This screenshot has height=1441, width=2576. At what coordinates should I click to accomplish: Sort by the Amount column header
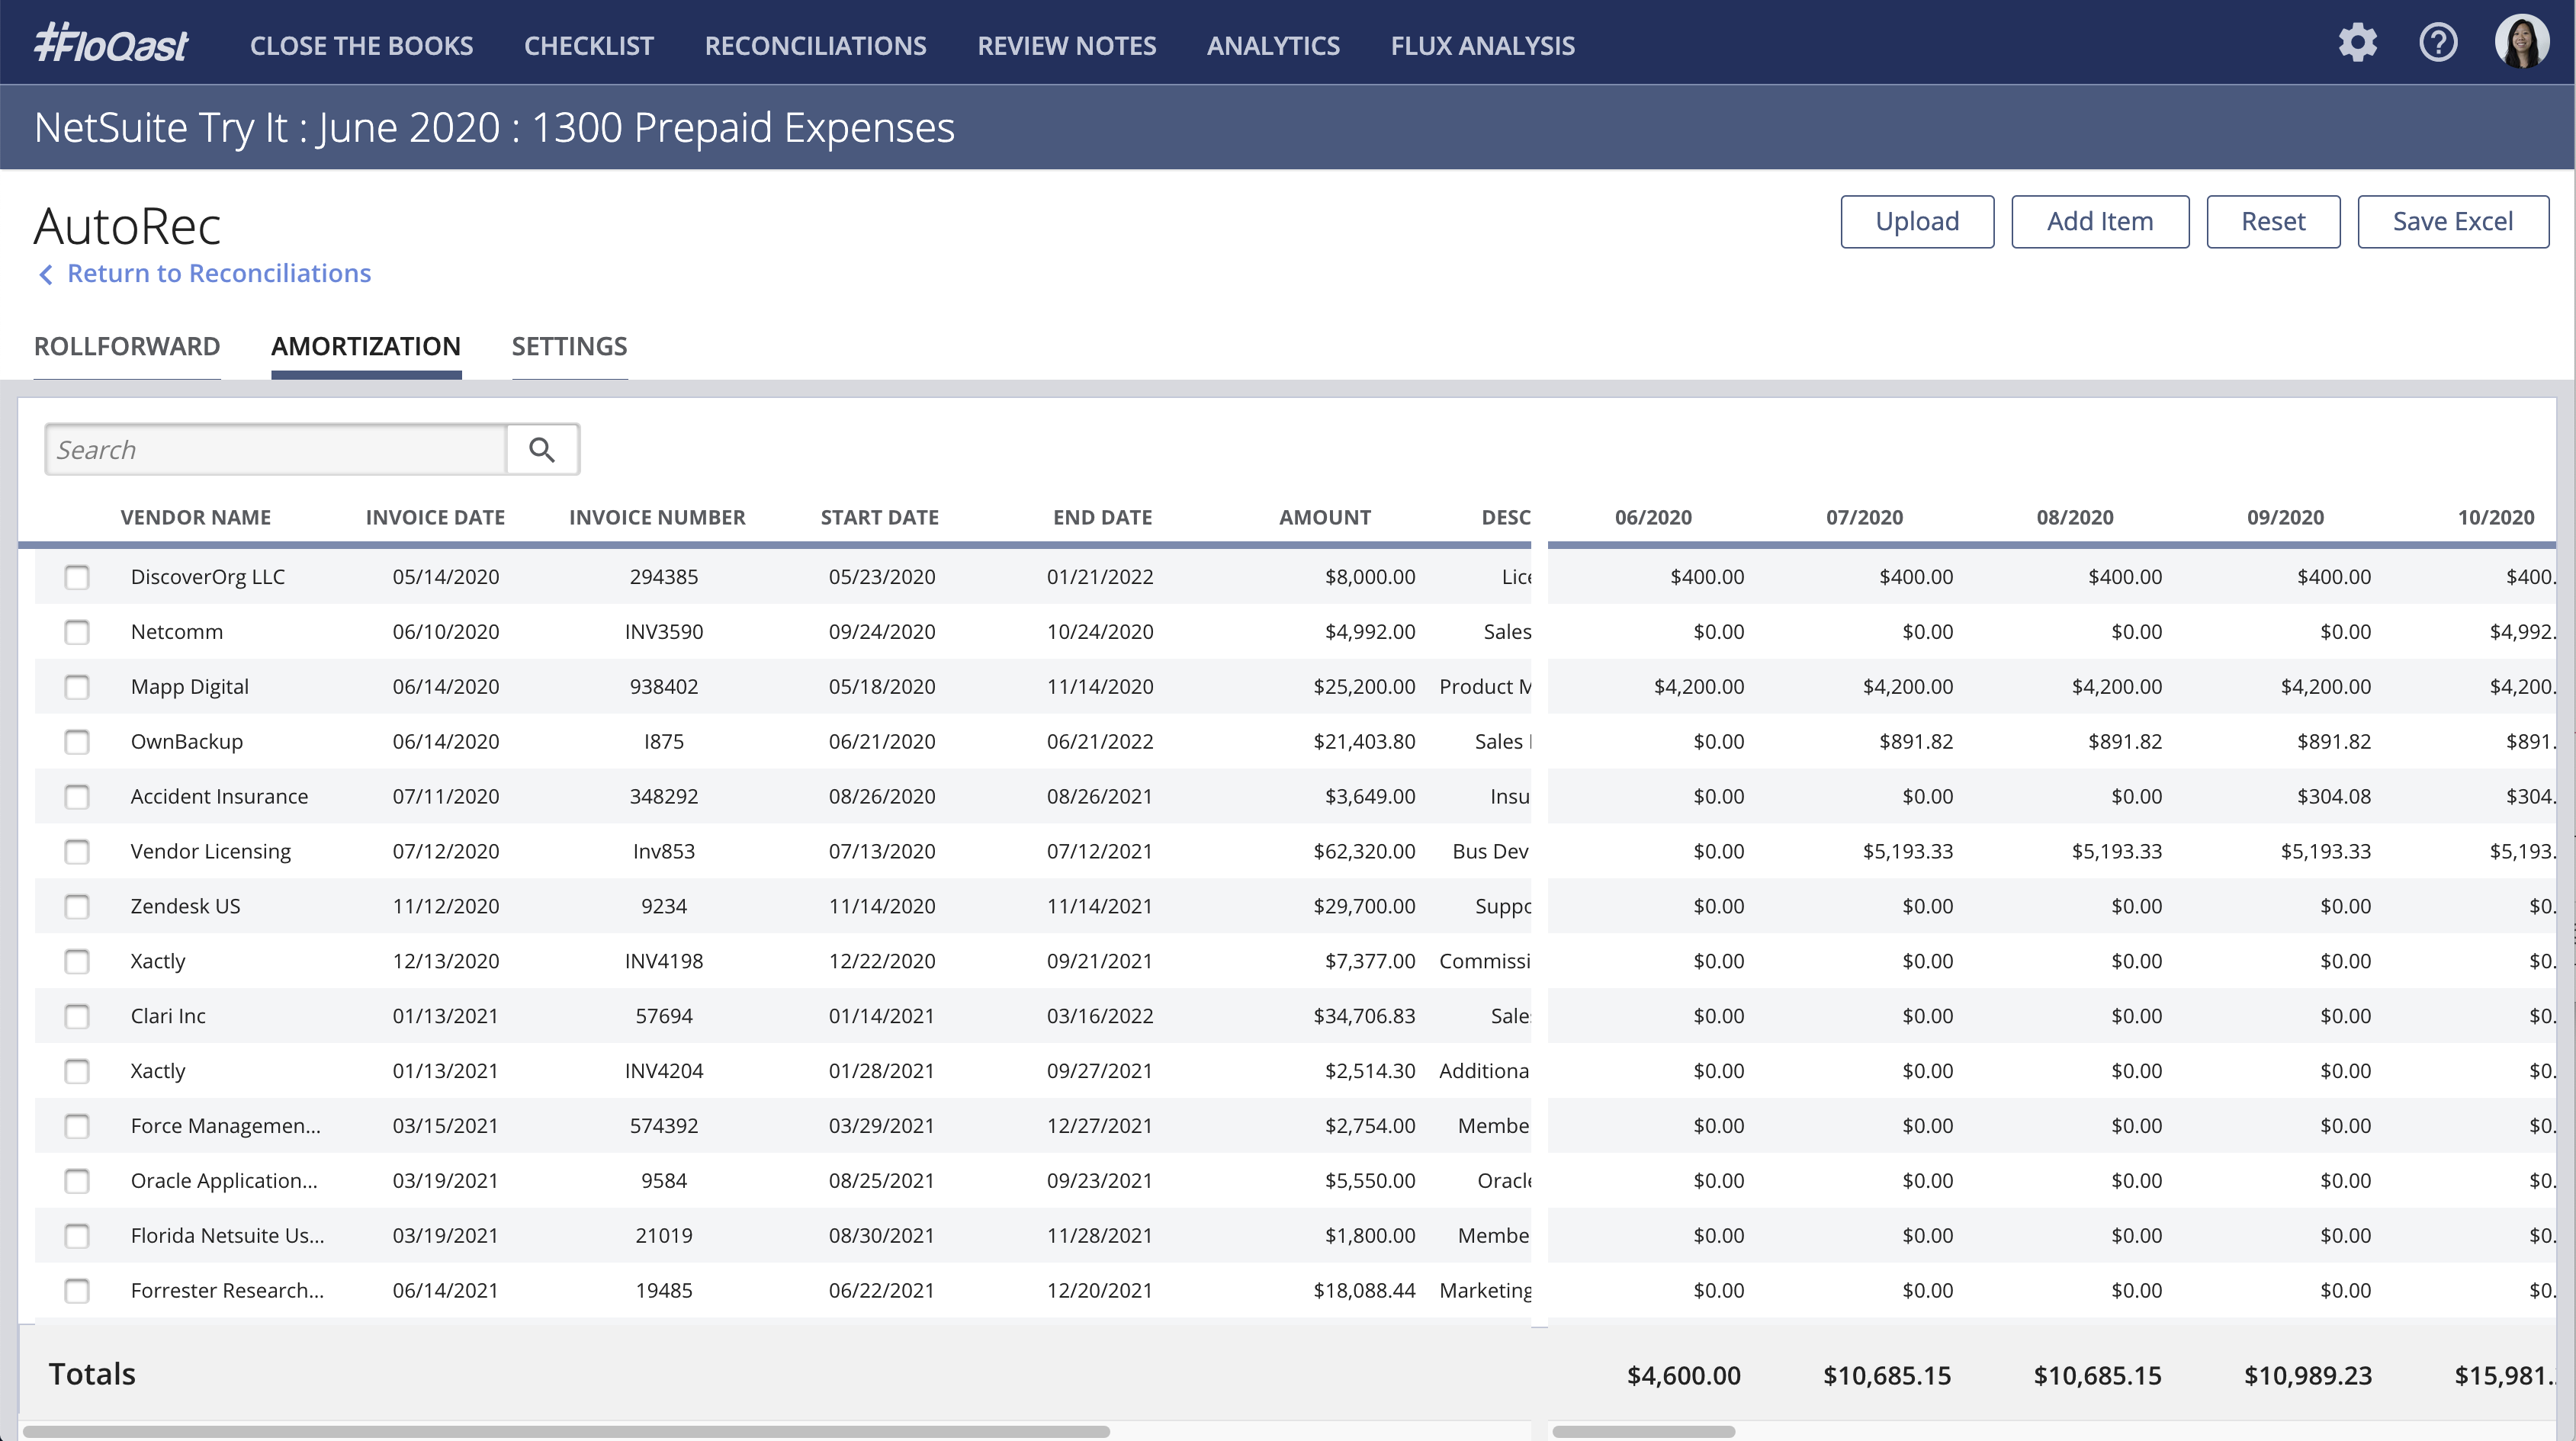click(1324, 517)
